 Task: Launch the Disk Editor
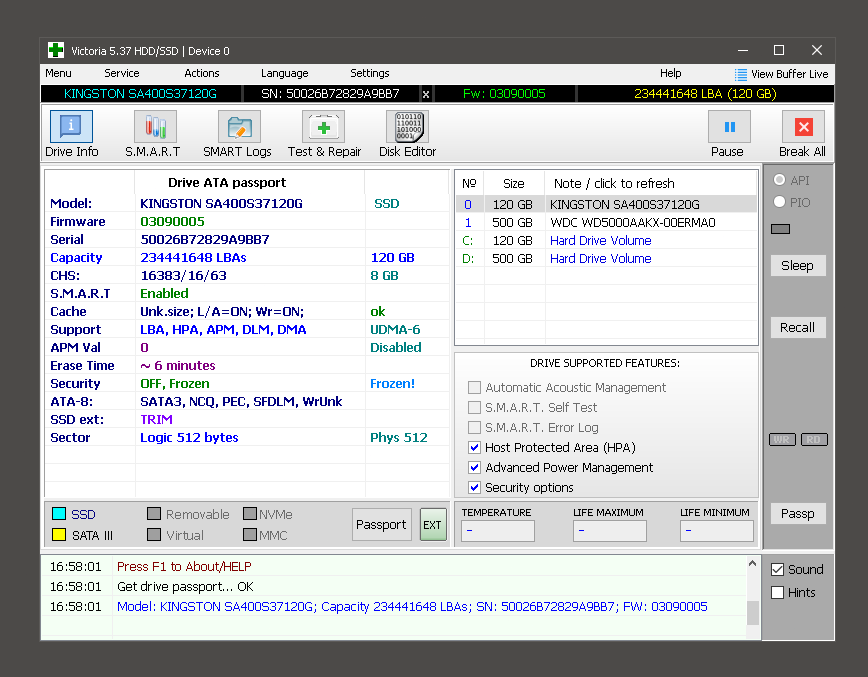pos(409,127)
